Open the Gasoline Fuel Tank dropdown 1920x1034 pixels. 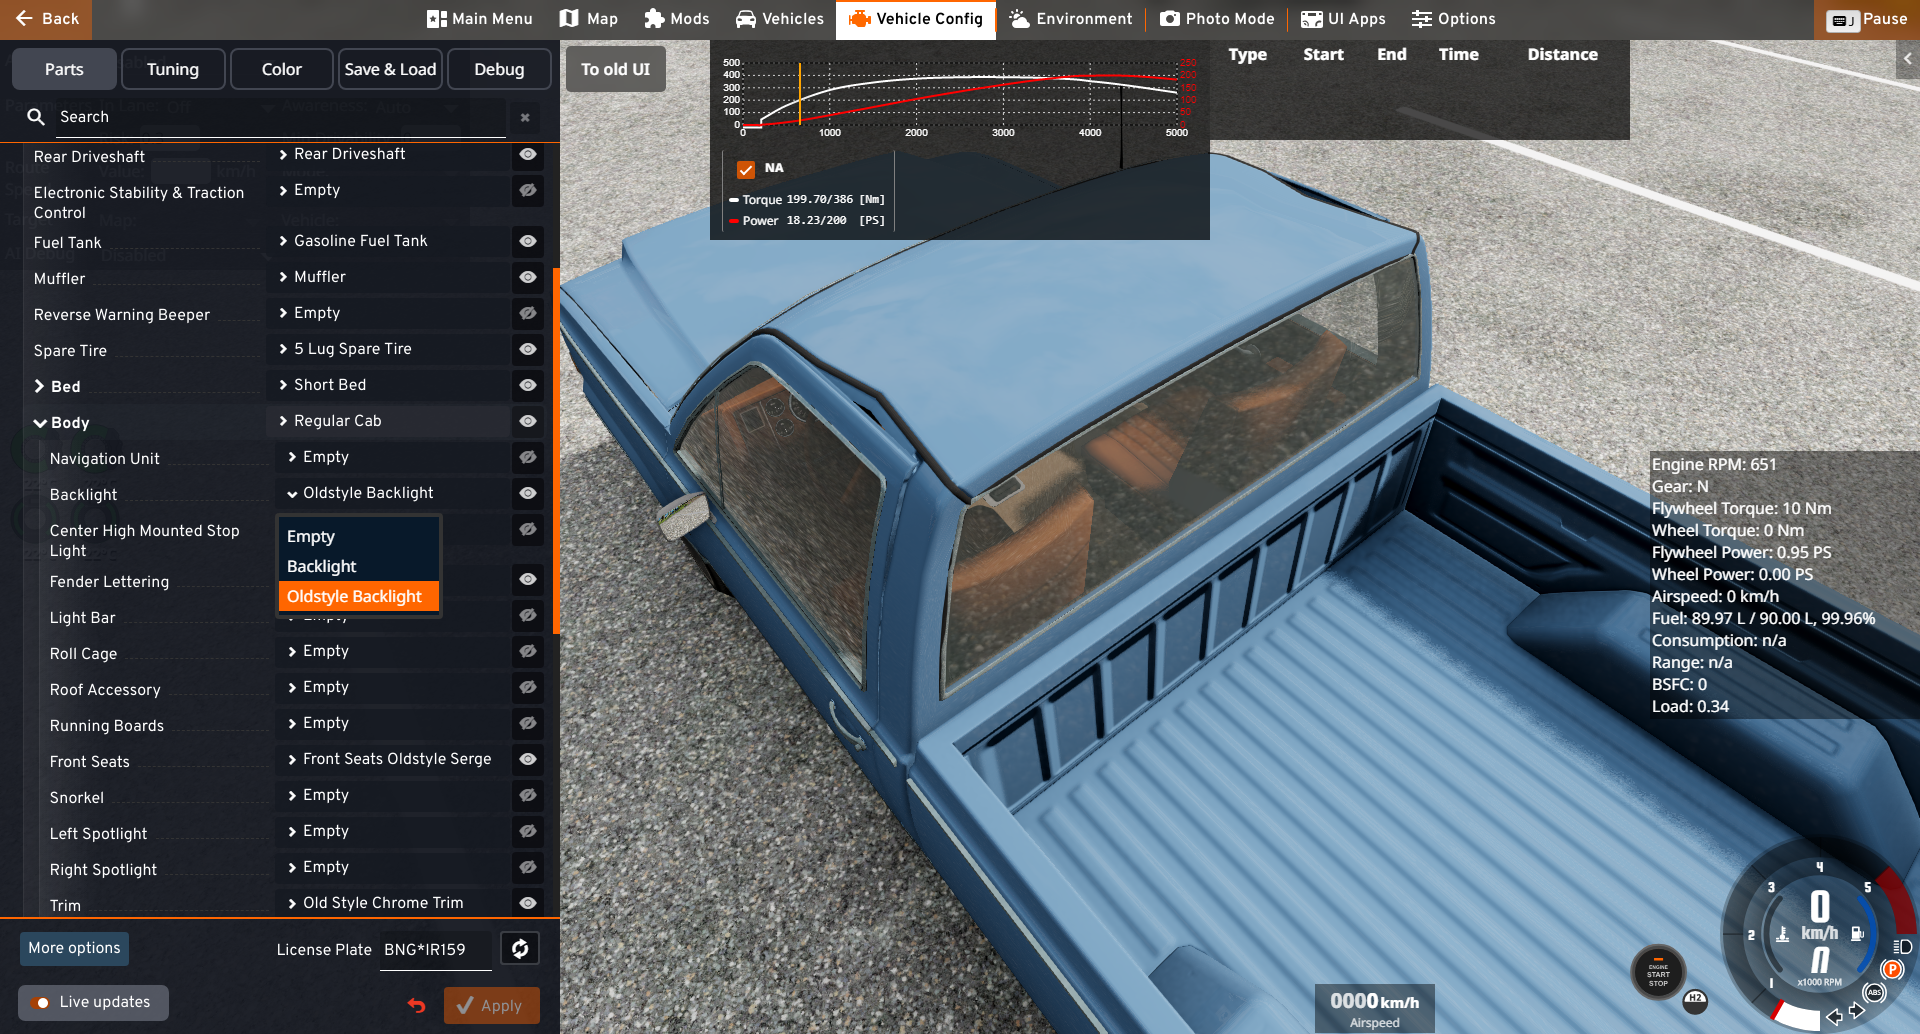(x=390, y=241)
